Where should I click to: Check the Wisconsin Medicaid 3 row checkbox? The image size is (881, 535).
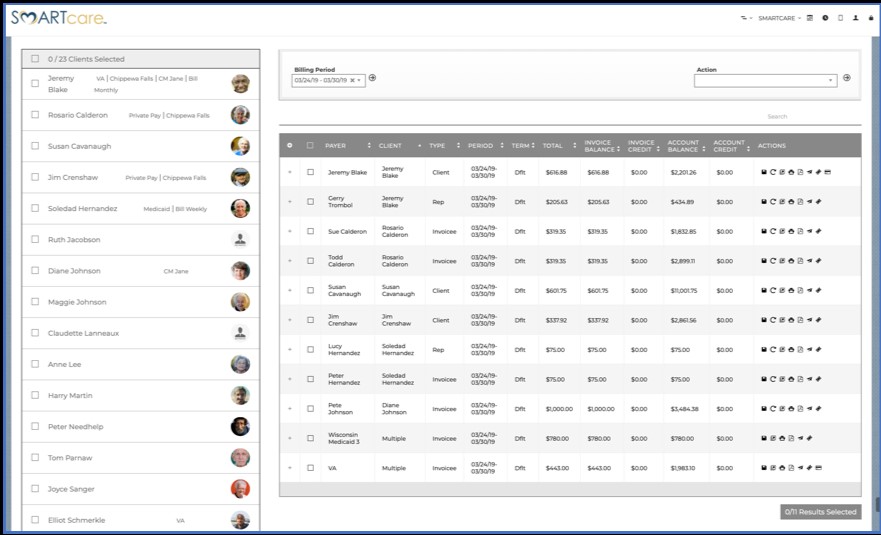tap(310, 438)
